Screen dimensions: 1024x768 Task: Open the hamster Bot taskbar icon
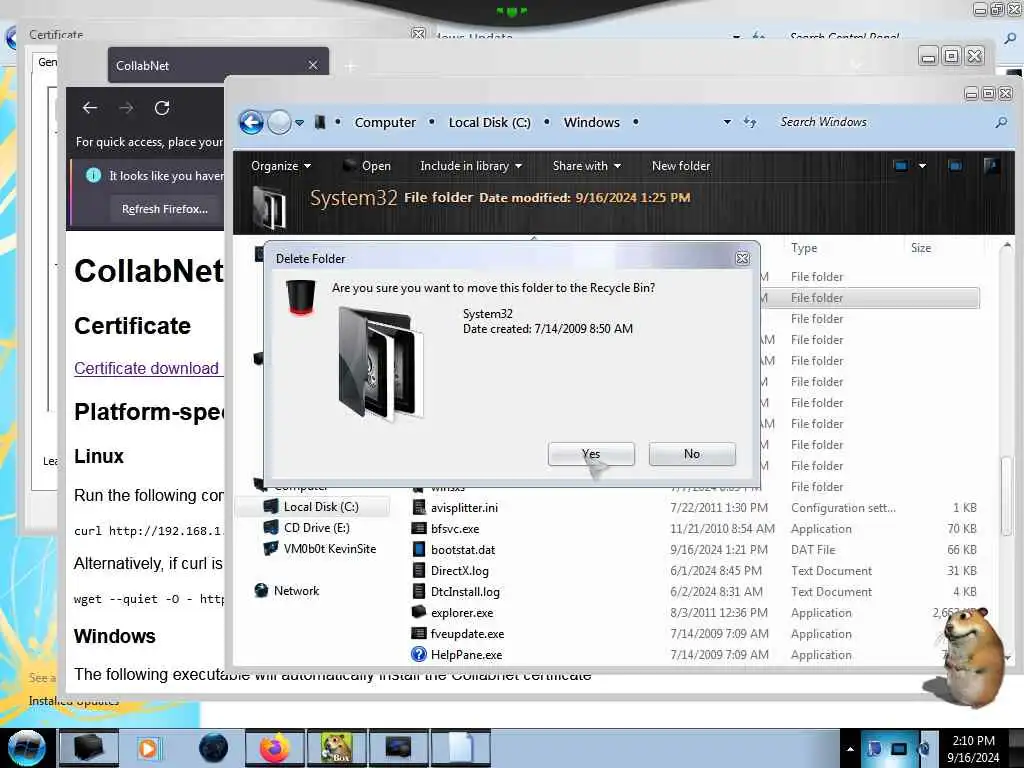point(336,748)
